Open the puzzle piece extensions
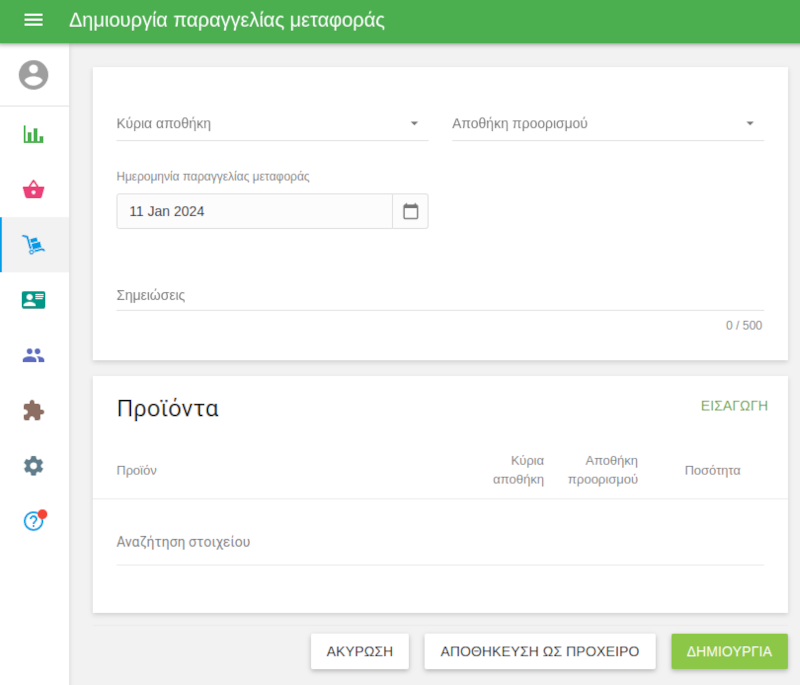The height and width of the screenshot is (685, 800). (x=34, y=410)
